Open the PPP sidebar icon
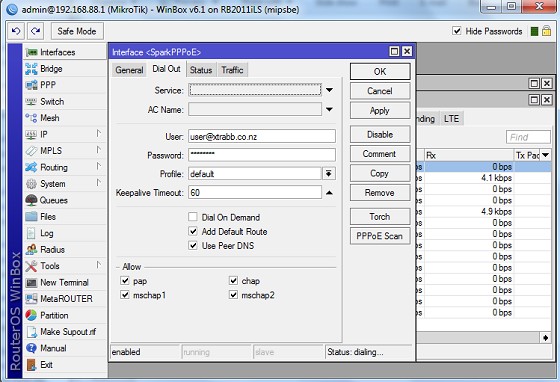This screenshot has height=382, width=560. coord(31,85)
